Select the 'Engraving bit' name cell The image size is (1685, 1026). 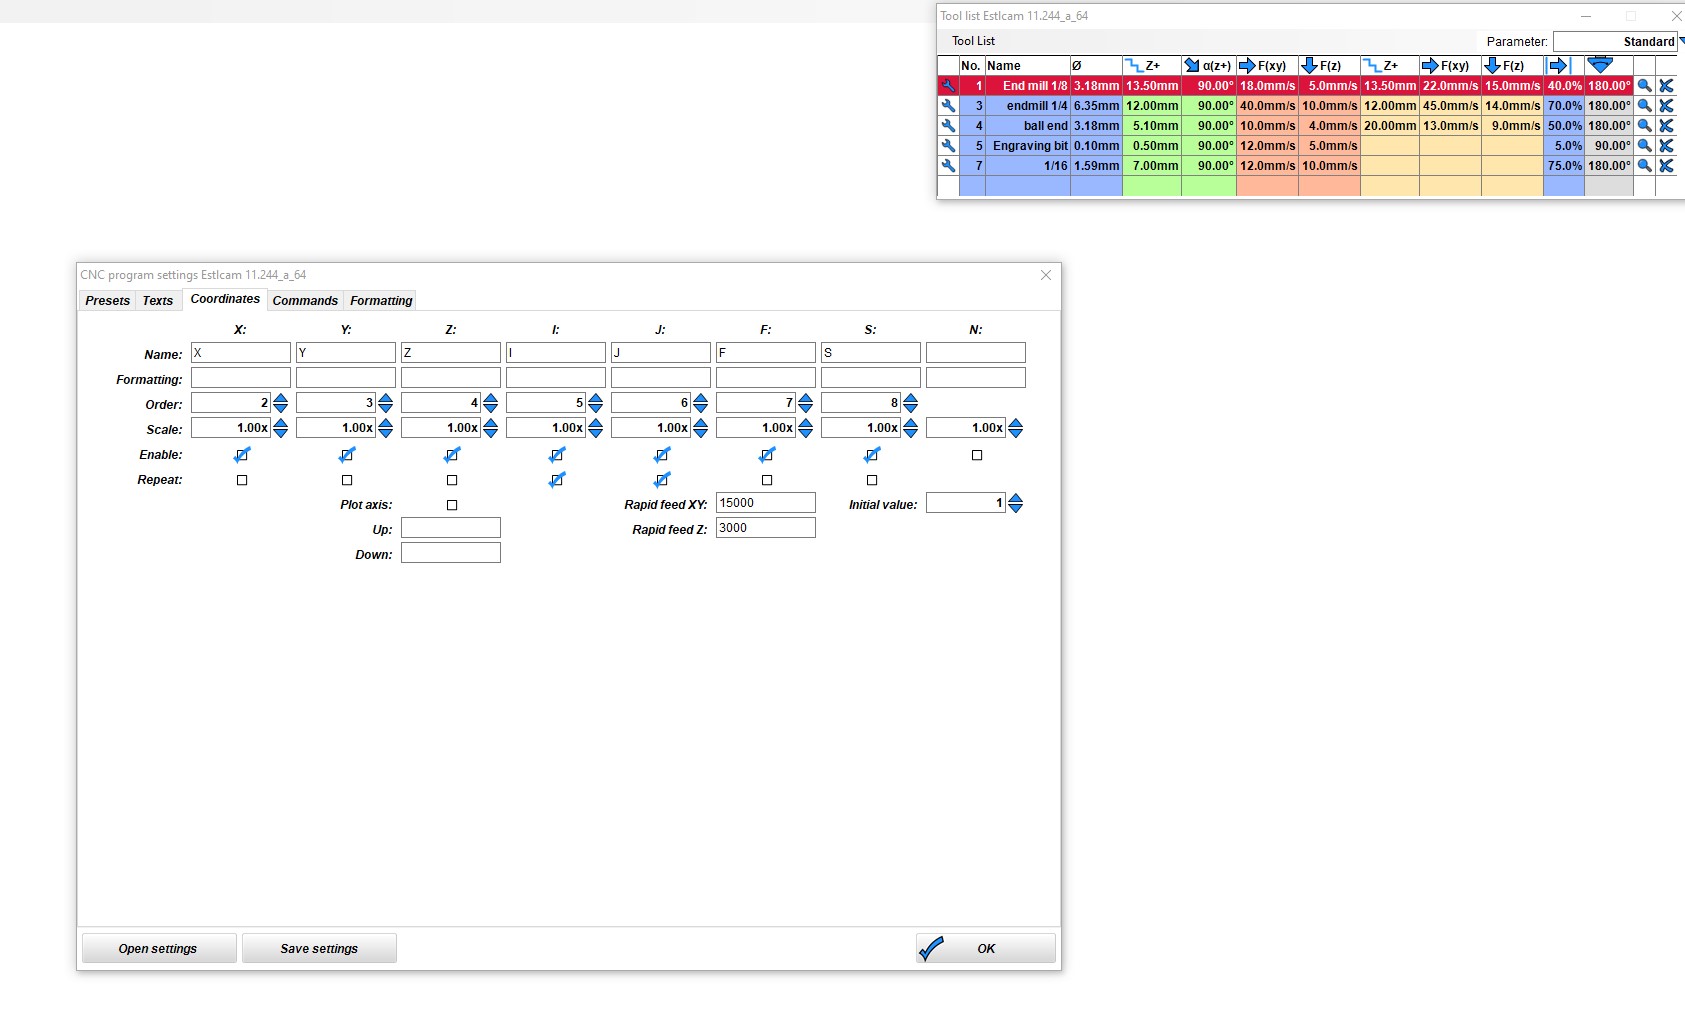coord(1028,146)
